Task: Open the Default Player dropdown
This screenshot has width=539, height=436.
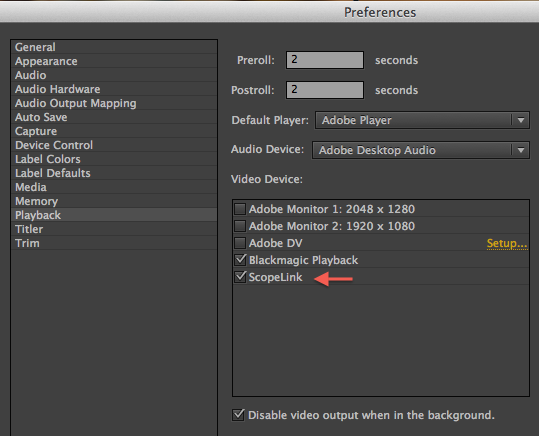Action: (422, 120)
